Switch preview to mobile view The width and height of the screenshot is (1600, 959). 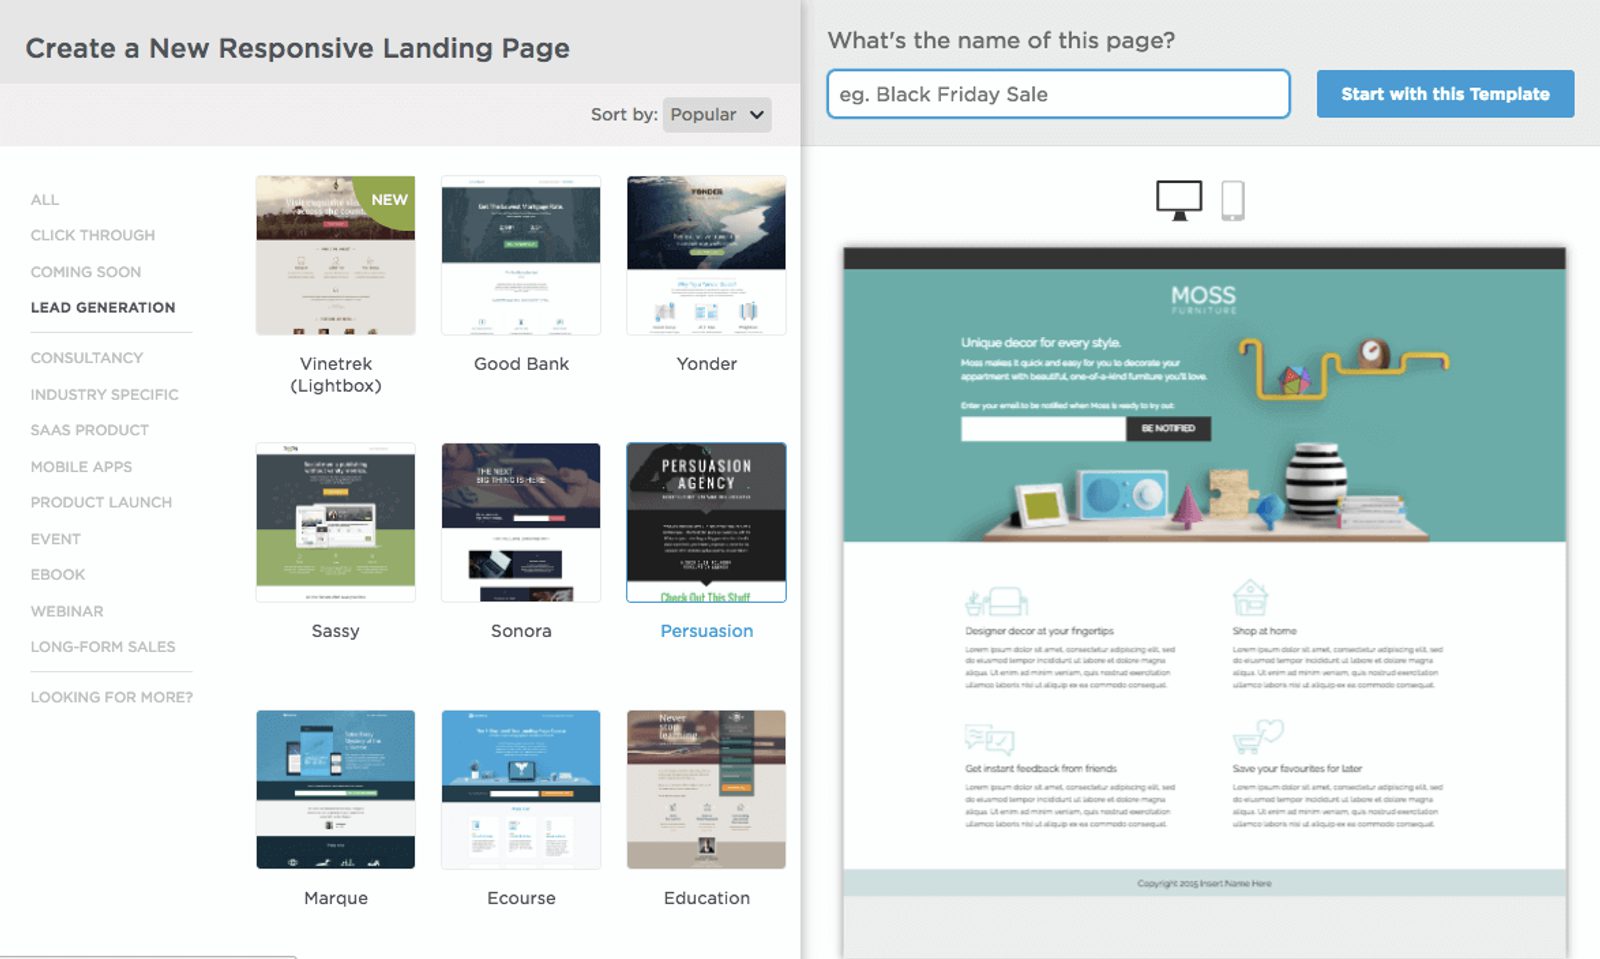tap(1232, 199)
